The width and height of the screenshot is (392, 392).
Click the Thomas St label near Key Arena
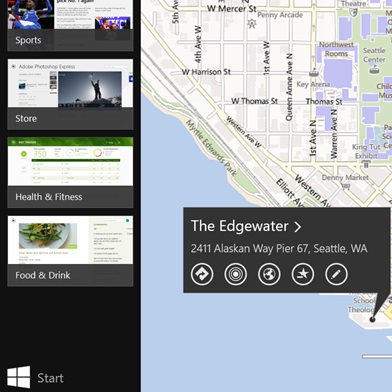coord(324,101)
